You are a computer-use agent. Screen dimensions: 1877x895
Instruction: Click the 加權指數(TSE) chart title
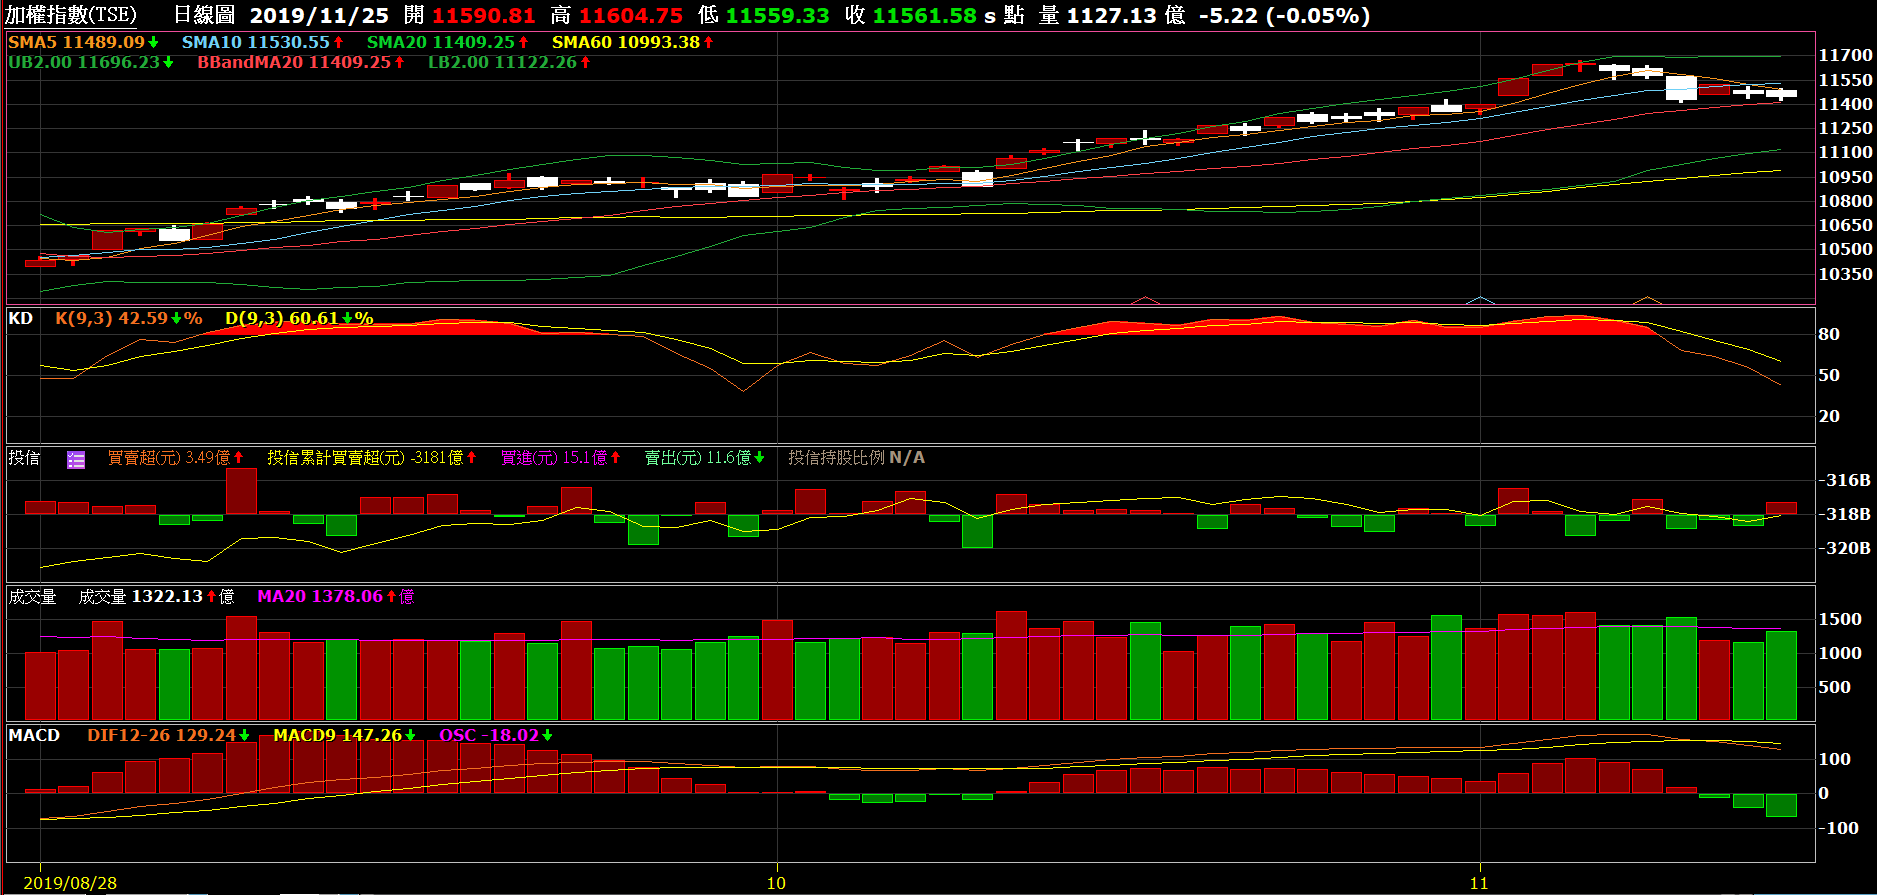tap(71, 15)
